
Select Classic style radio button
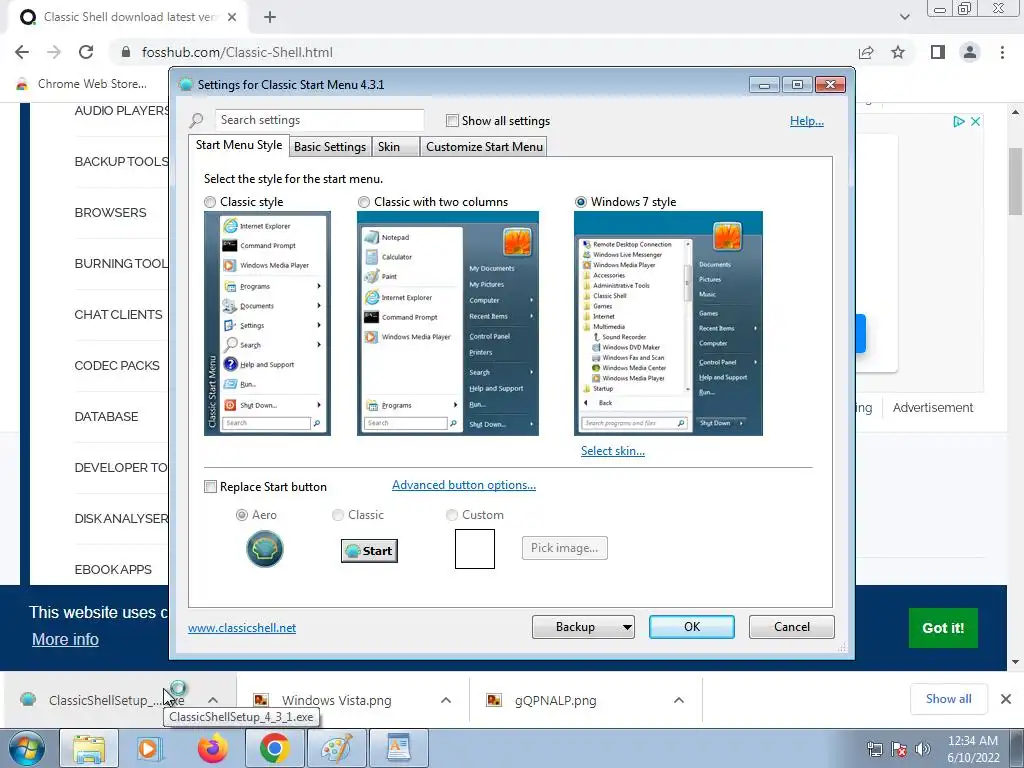[210, 202]
